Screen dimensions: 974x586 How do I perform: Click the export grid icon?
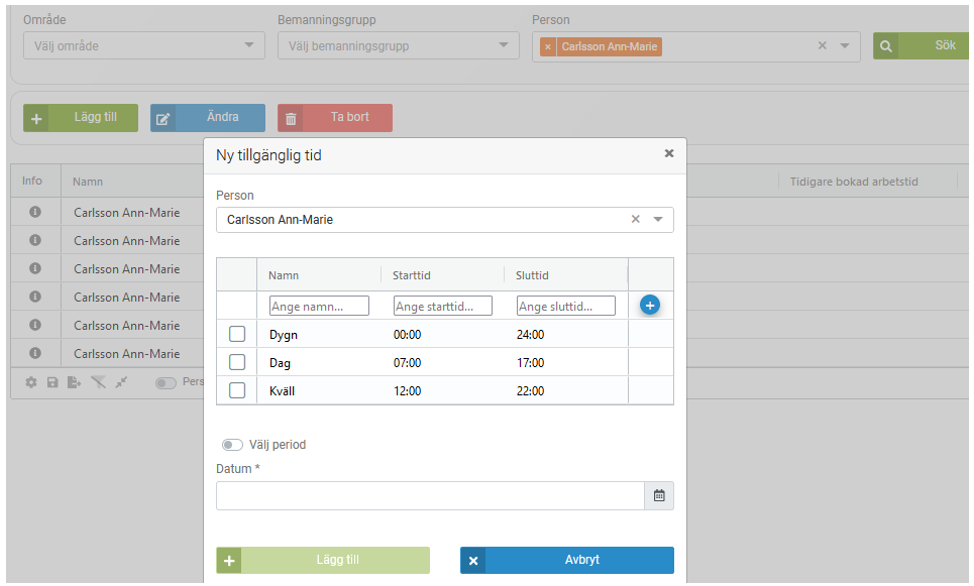[75, 383]
